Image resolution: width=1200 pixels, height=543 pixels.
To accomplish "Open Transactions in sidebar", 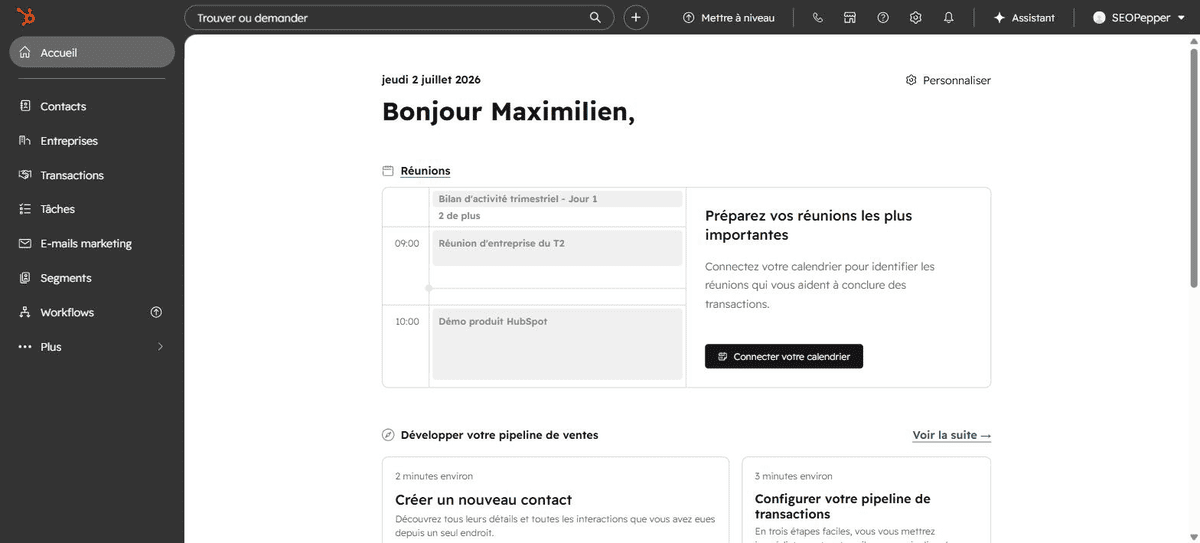I will [x=92, y=175].
